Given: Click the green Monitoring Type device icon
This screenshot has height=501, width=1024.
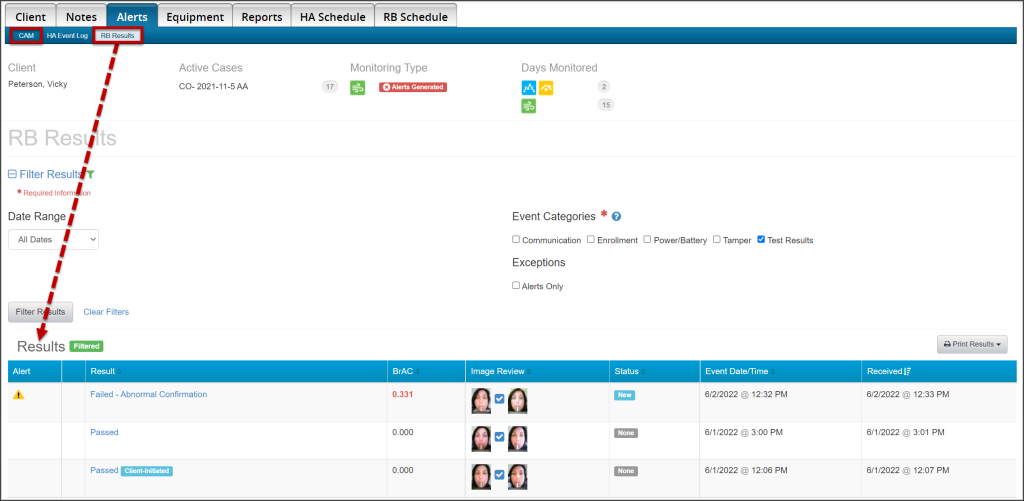Looking at the screenshot, I should 358,88.
